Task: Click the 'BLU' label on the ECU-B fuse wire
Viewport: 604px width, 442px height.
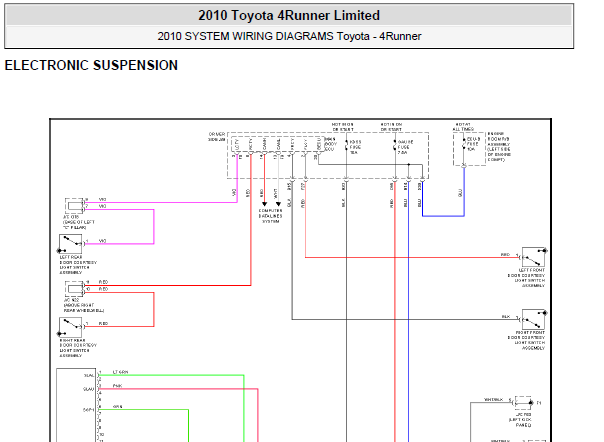Action: (x=460, y=193)
